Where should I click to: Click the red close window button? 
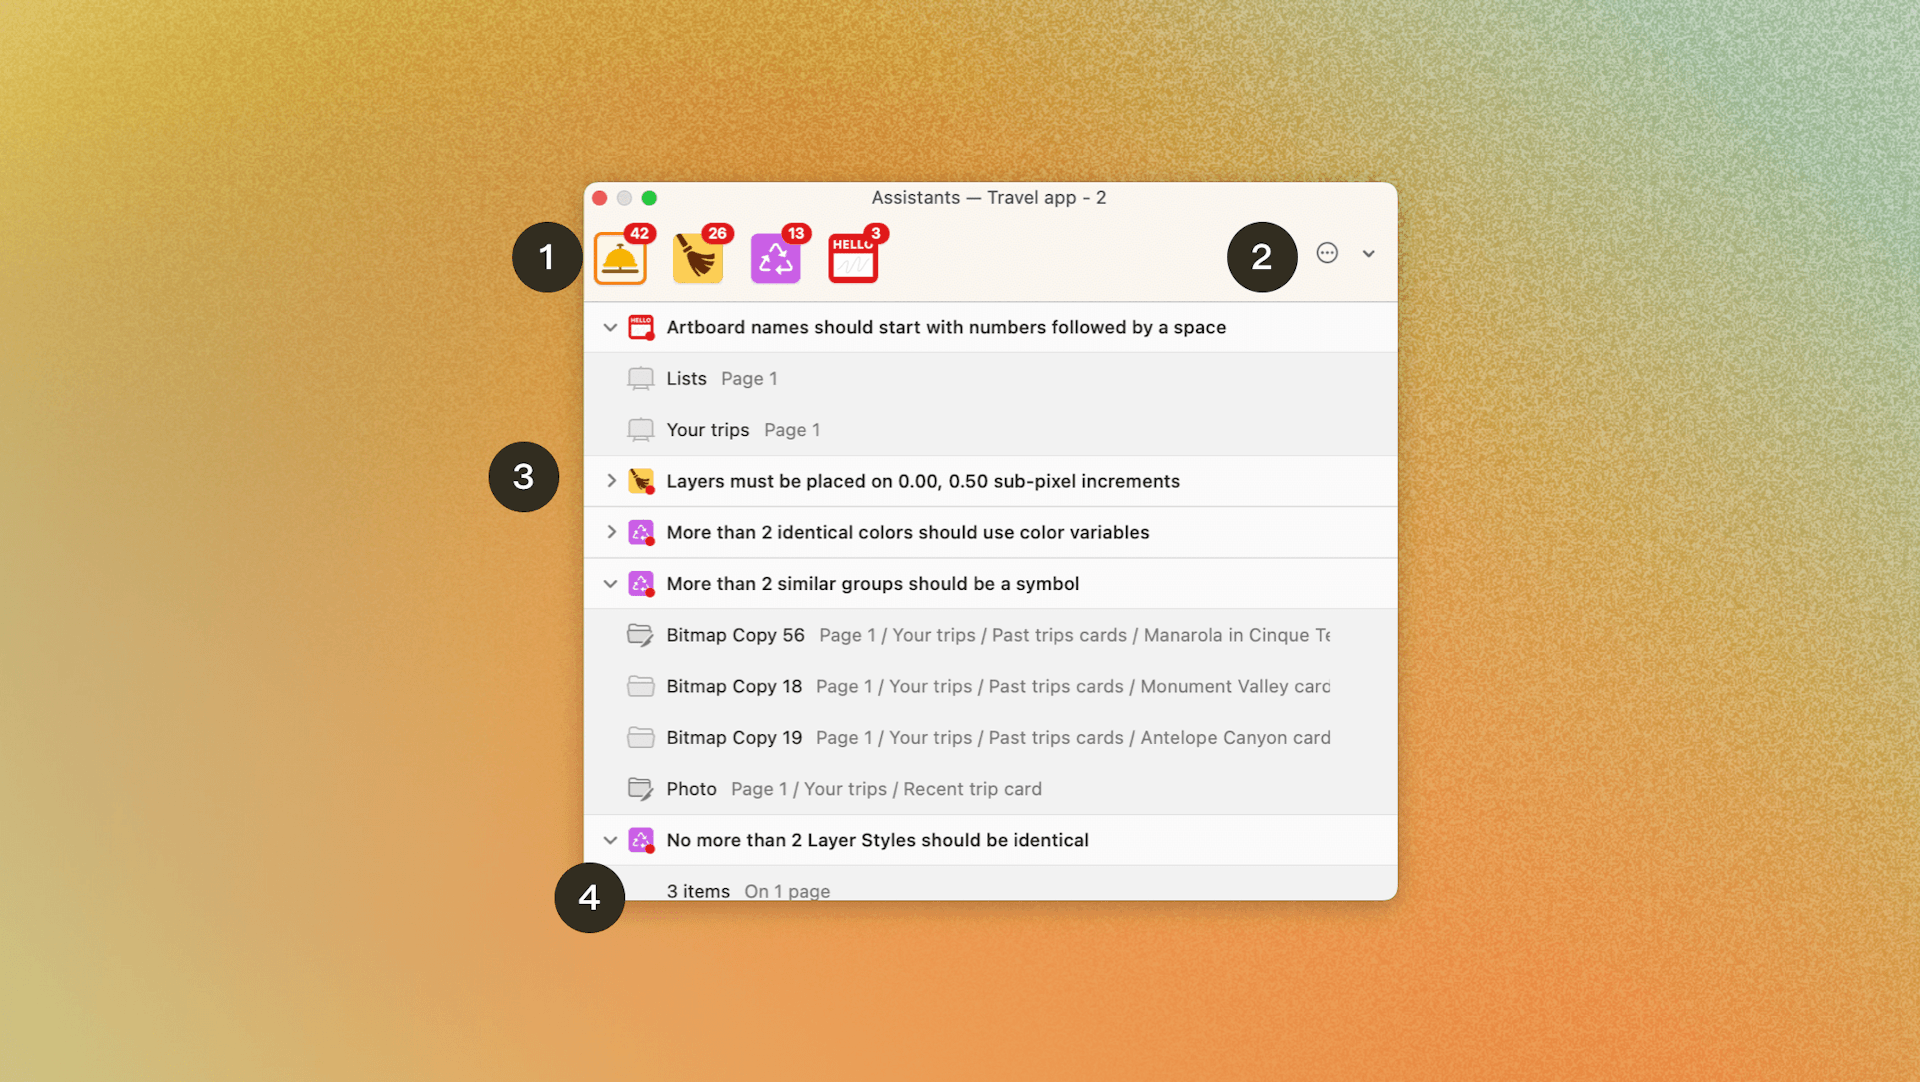(600, 198)
